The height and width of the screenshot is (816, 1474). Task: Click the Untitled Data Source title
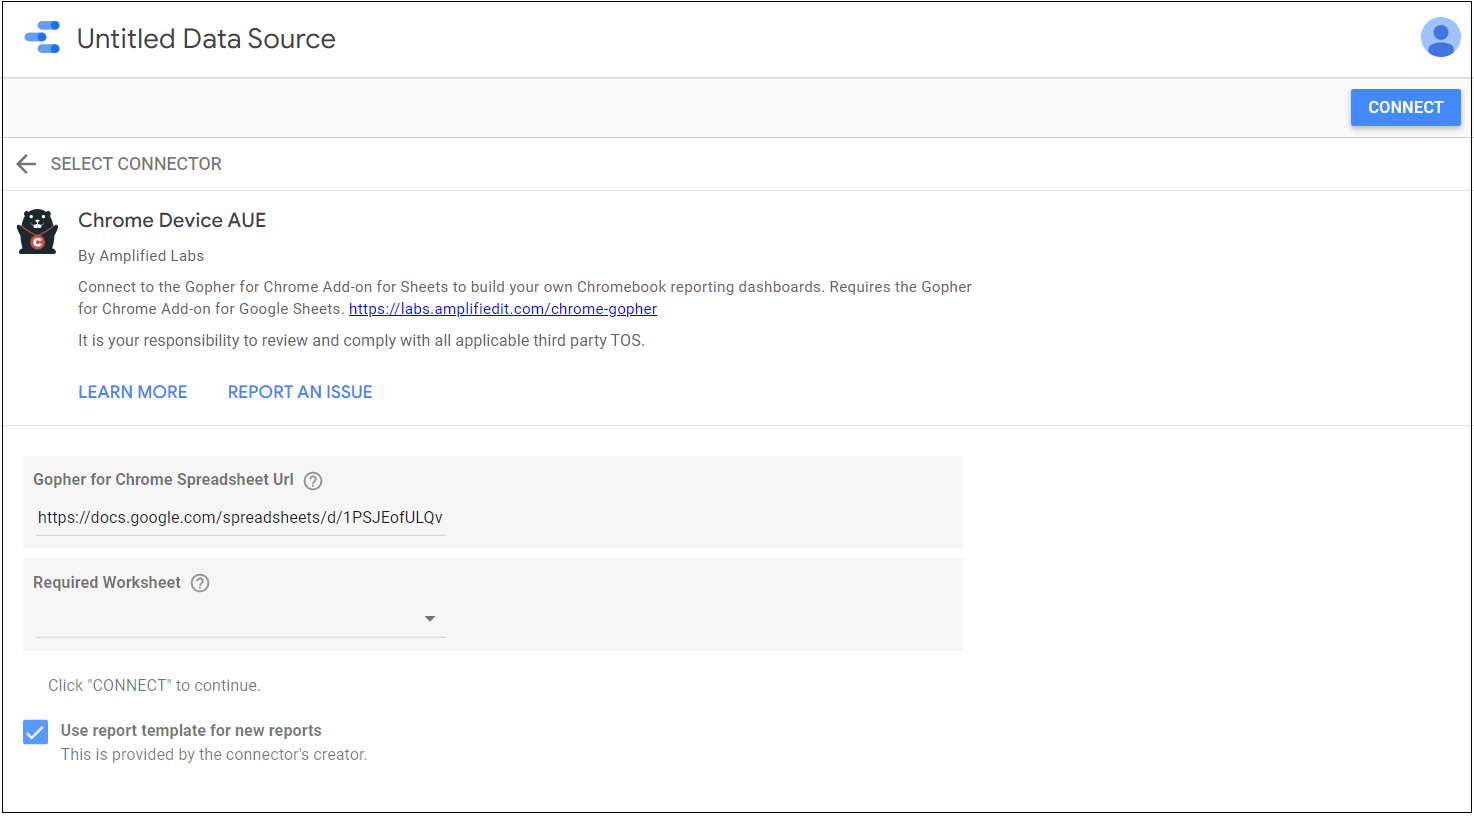click(206, 39)
